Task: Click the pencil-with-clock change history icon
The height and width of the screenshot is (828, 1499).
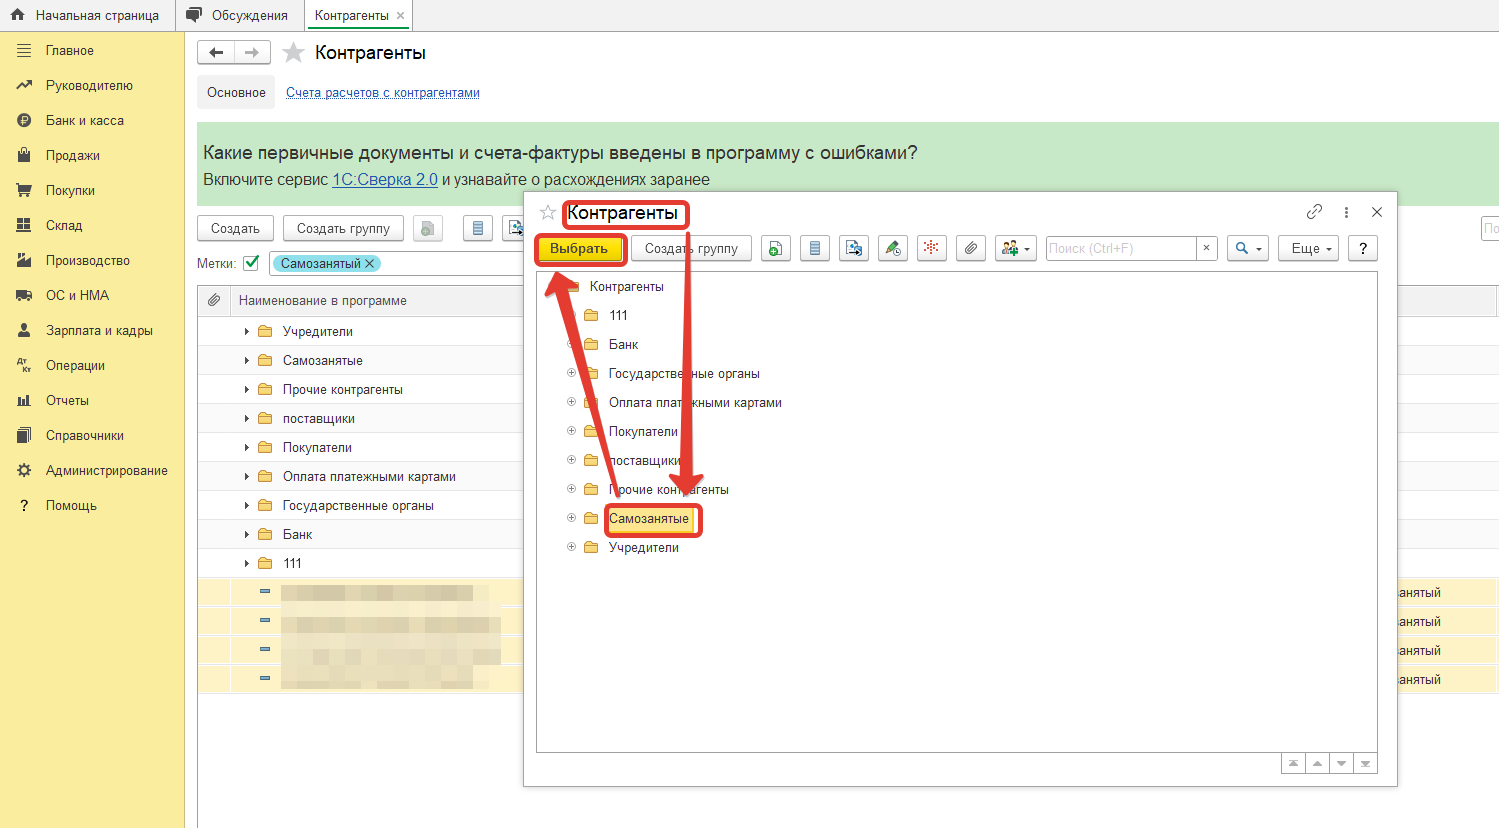Action: coord(892,249)
